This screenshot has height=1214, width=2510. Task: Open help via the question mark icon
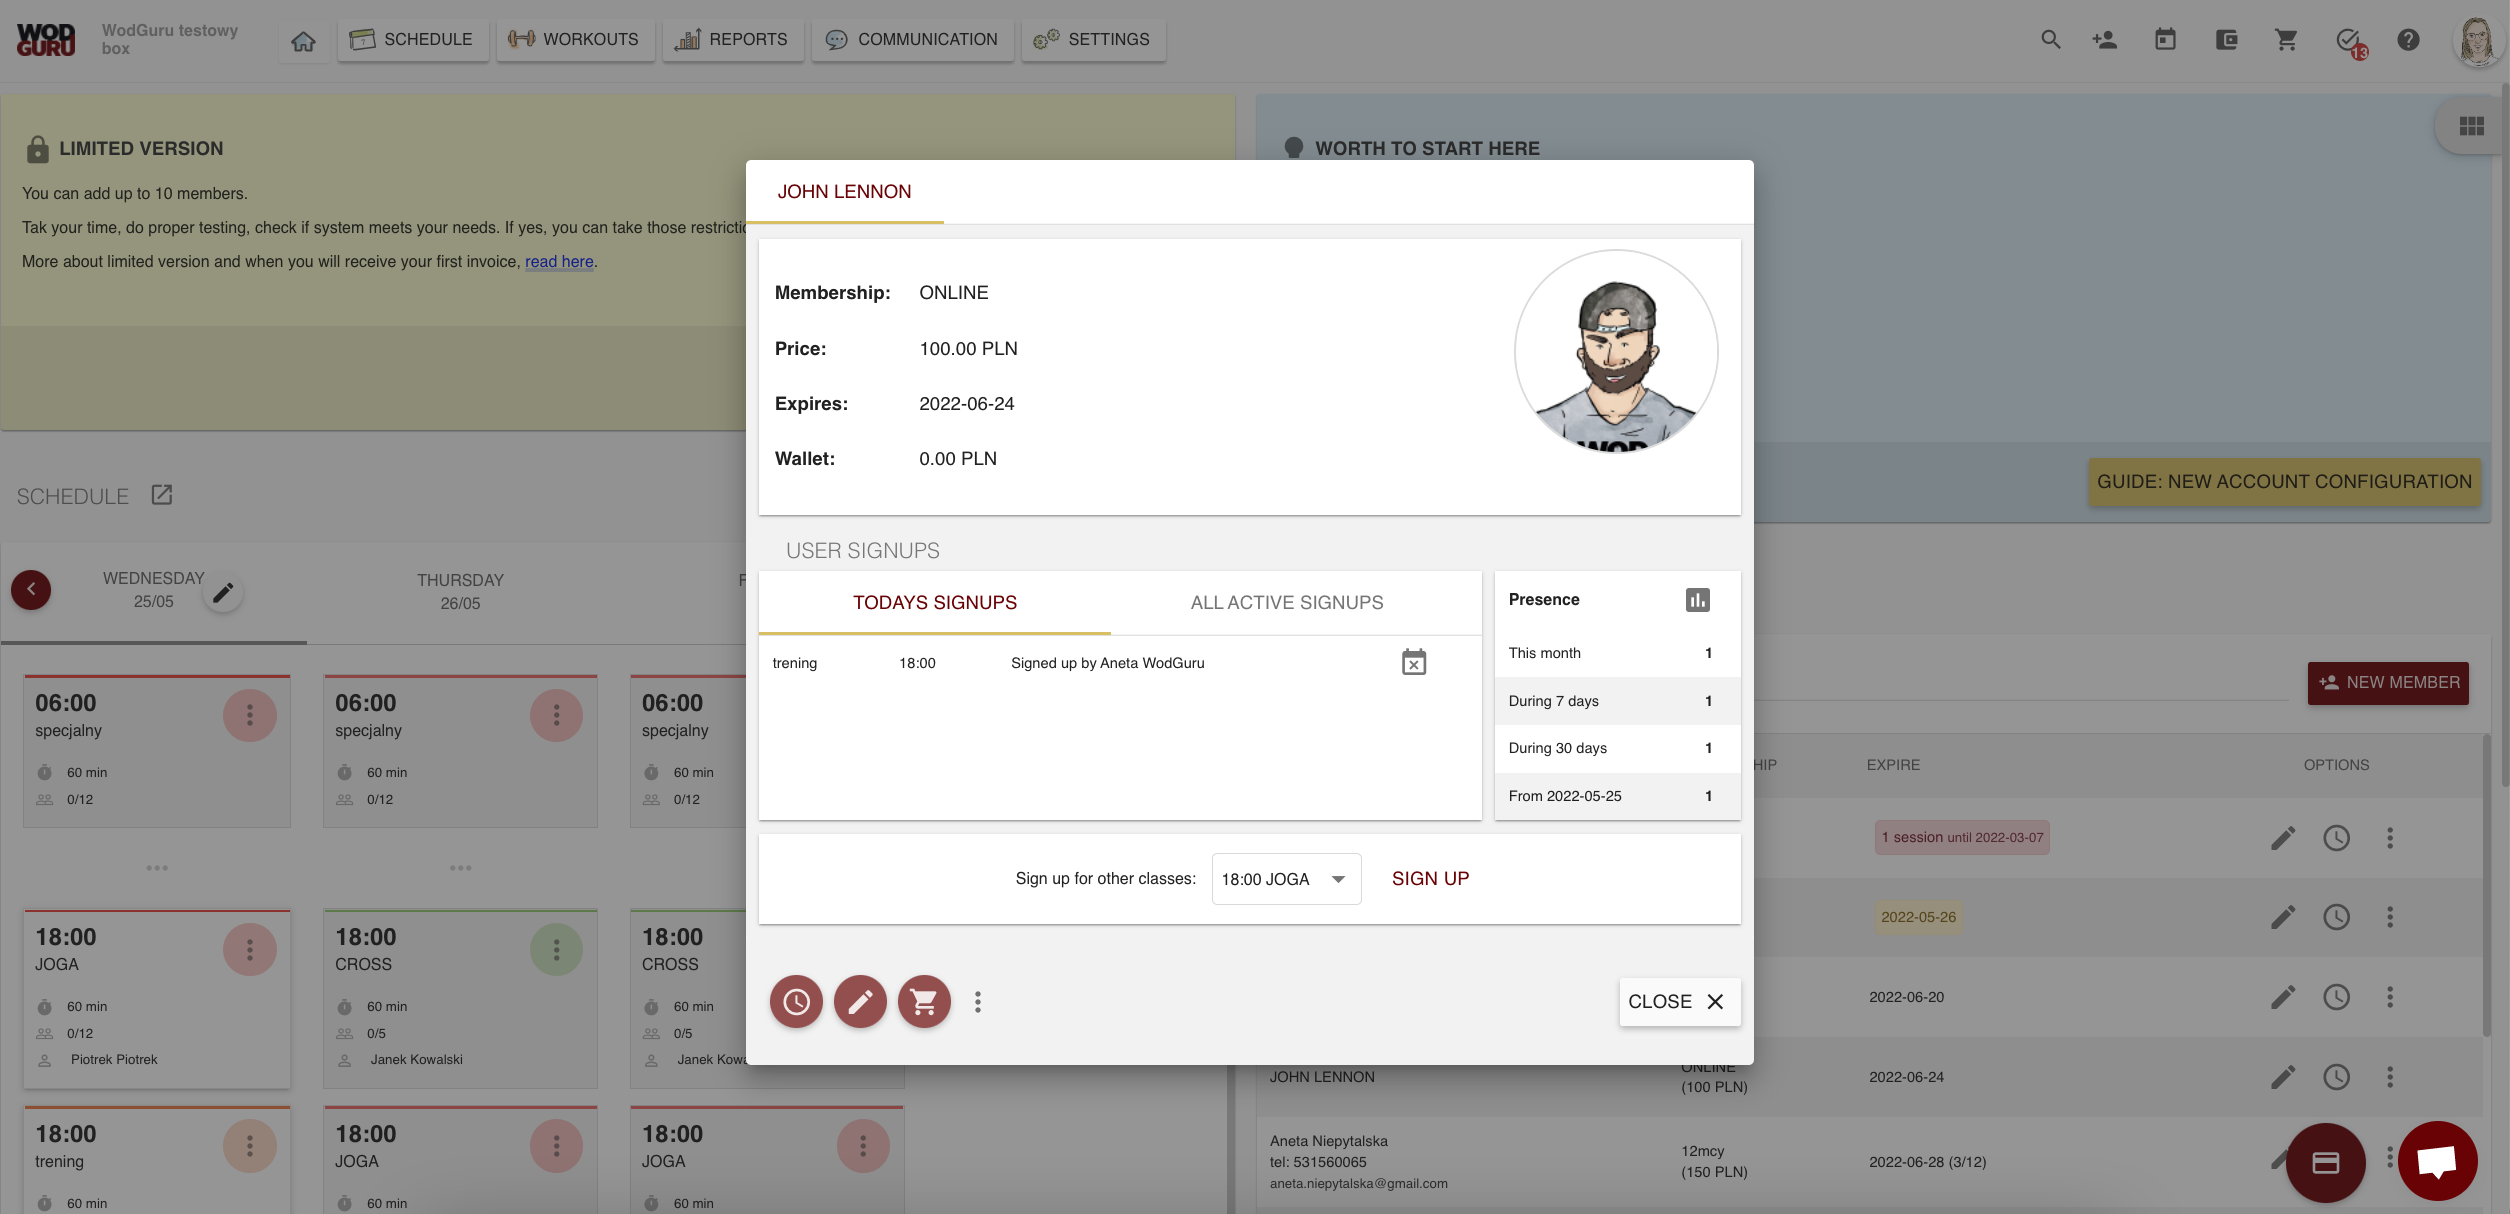(x=2409, y=39)
